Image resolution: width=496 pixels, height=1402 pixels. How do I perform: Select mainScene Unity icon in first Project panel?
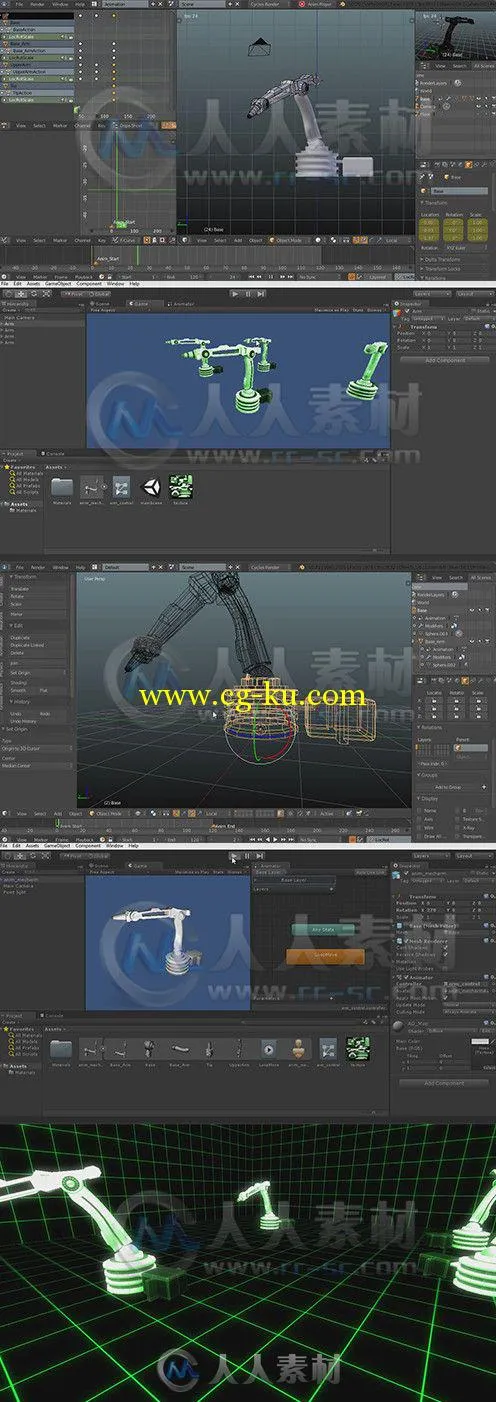point(152,487)
